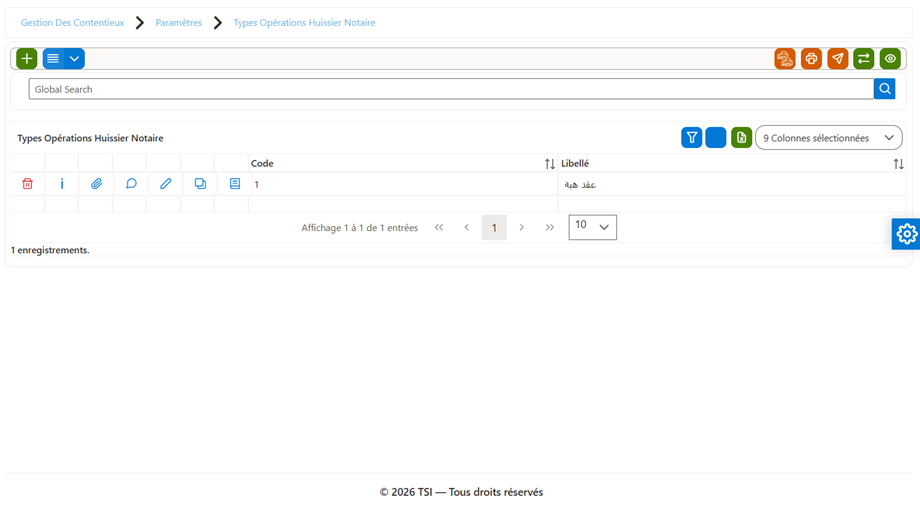Toggle the green eye visibility button
Screen dimensions: 920x506
click(x=890, y=59)
